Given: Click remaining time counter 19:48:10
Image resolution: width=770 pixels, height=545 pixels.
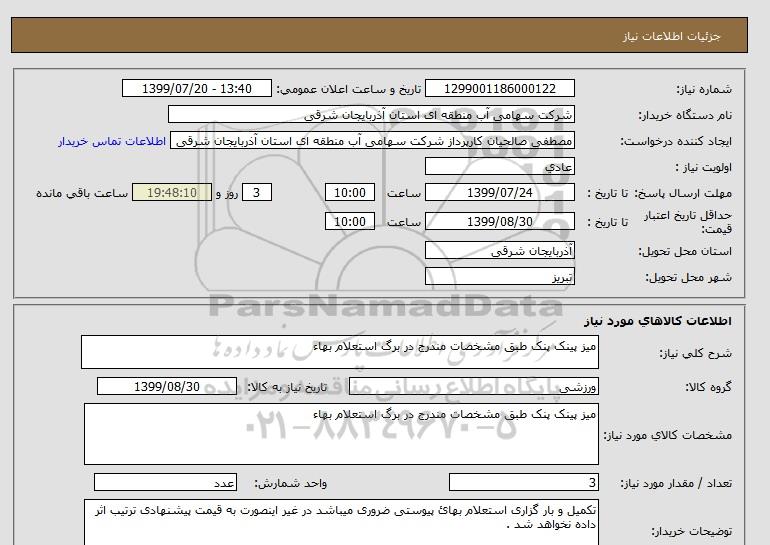Looking at the screenshot, I should pos(172,192).
